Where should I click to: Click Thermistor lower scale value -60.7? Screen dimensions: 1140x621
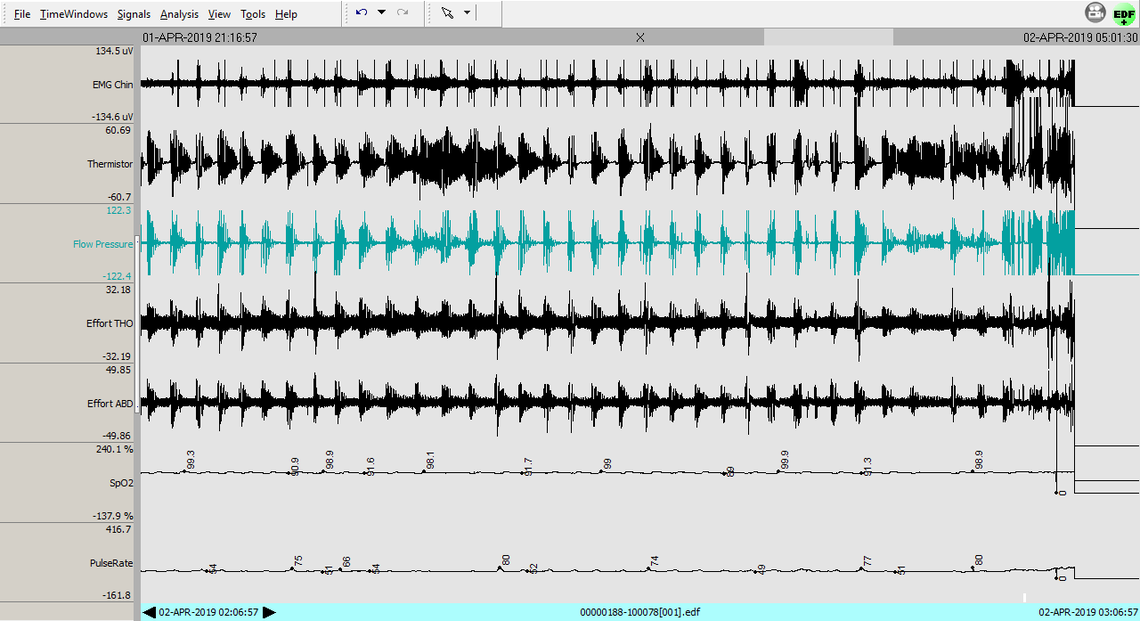point(119,197)
